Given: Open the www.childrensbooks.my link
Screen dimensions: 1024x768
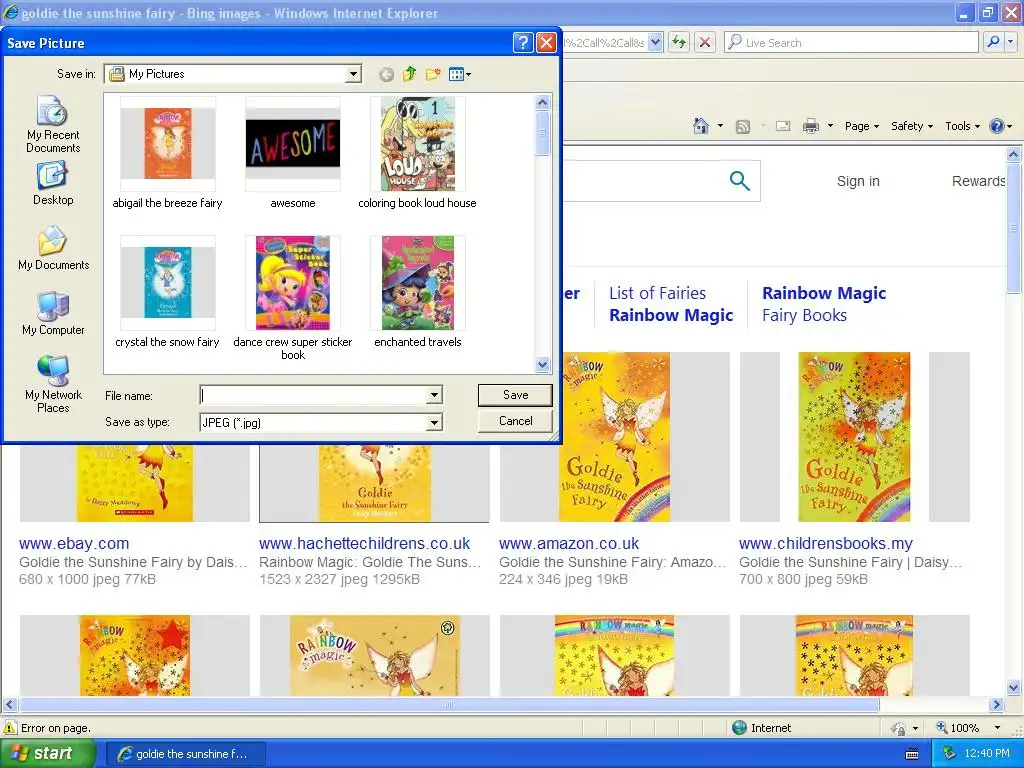Looking at the screenshot, I should click(x=825, y=543).
